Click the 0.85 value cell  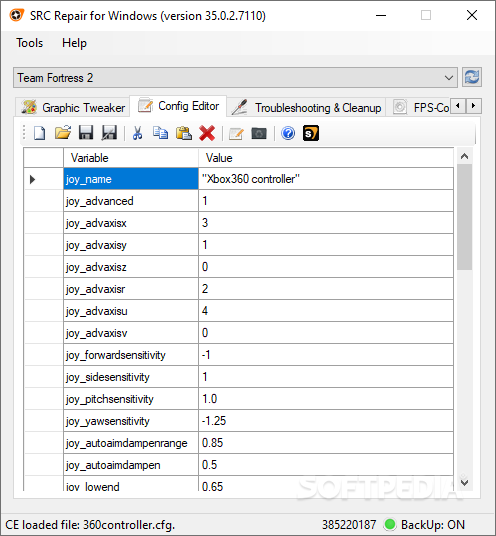(x=326, y=443)
